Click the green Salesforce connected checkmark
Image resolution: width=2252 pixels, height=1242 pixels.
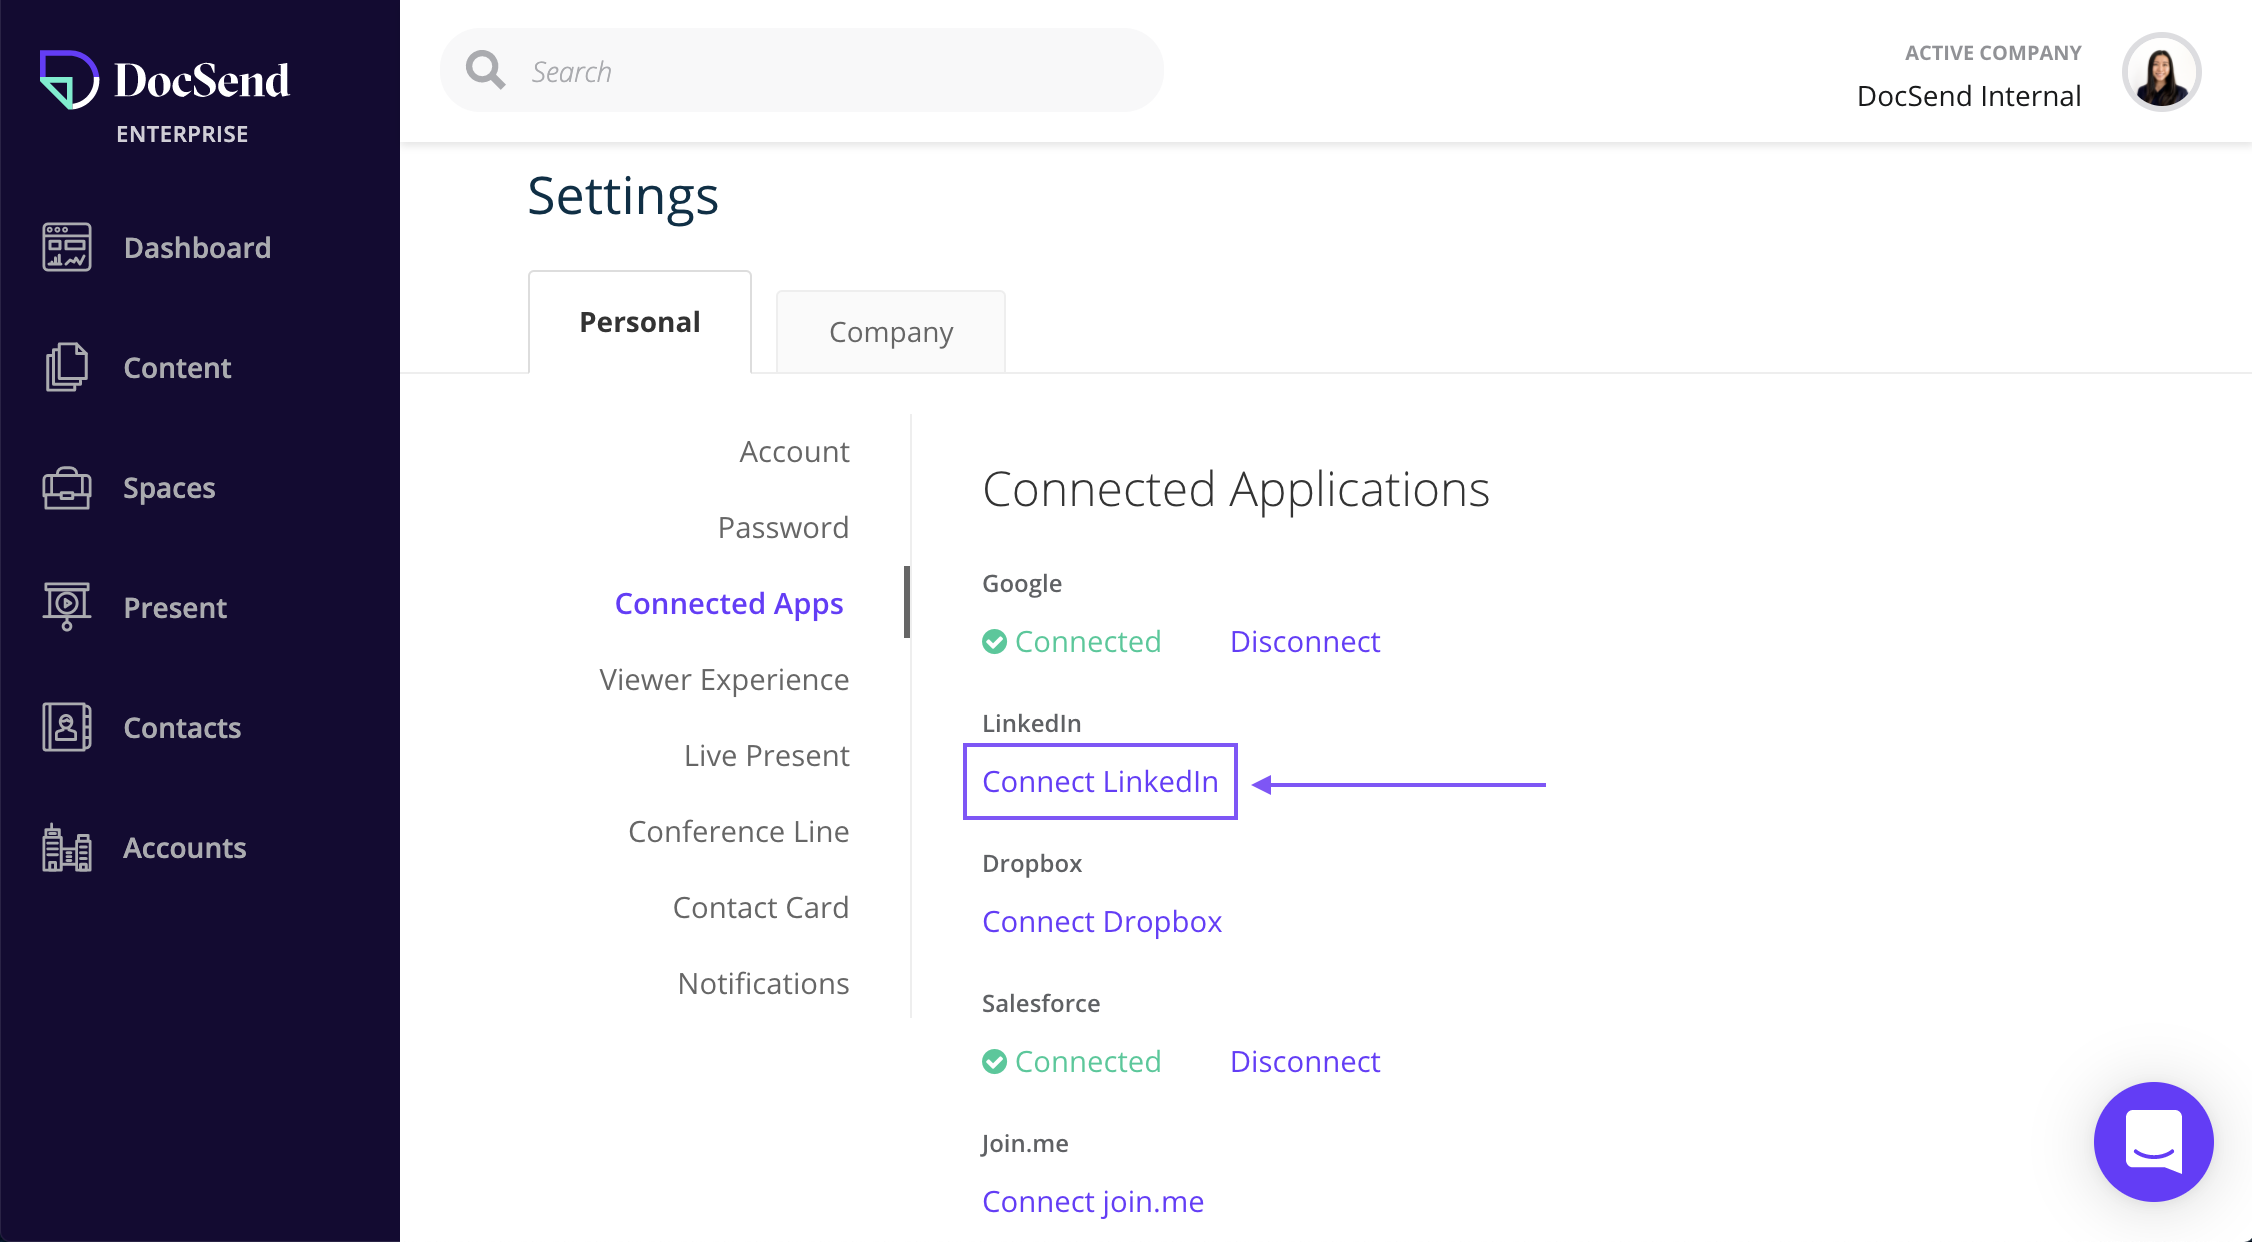coord(994,1061)
